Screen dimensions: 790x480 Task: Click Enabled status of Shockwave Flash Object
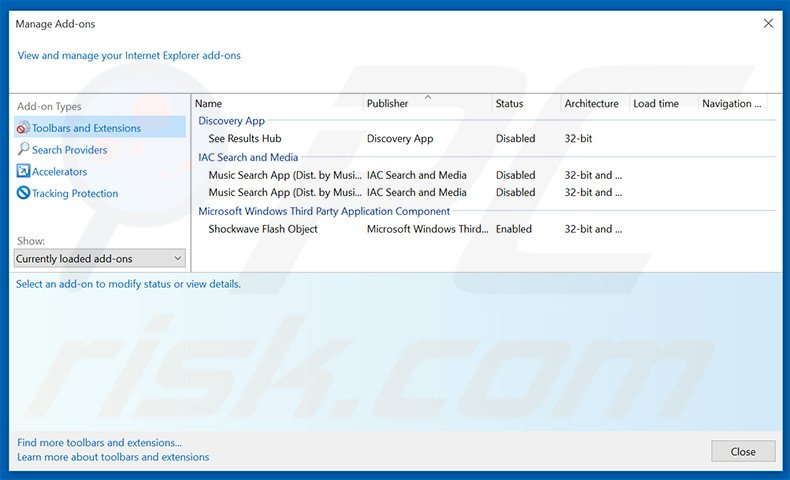pos(513,229)
